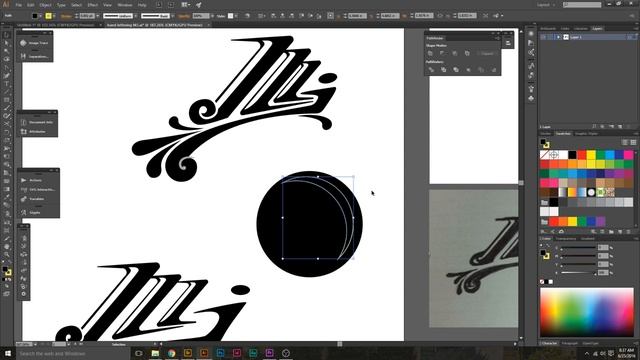
Task: Apply Merge pathfinder
Action: (456, 70)
